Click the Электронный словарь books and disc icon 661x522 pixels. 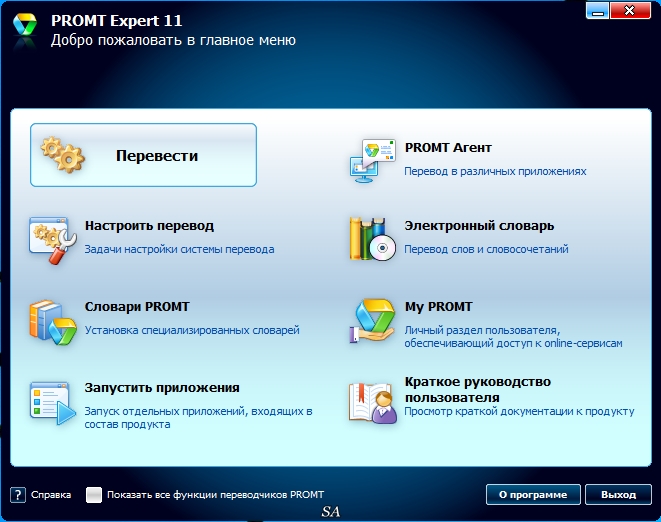point(373,239)
